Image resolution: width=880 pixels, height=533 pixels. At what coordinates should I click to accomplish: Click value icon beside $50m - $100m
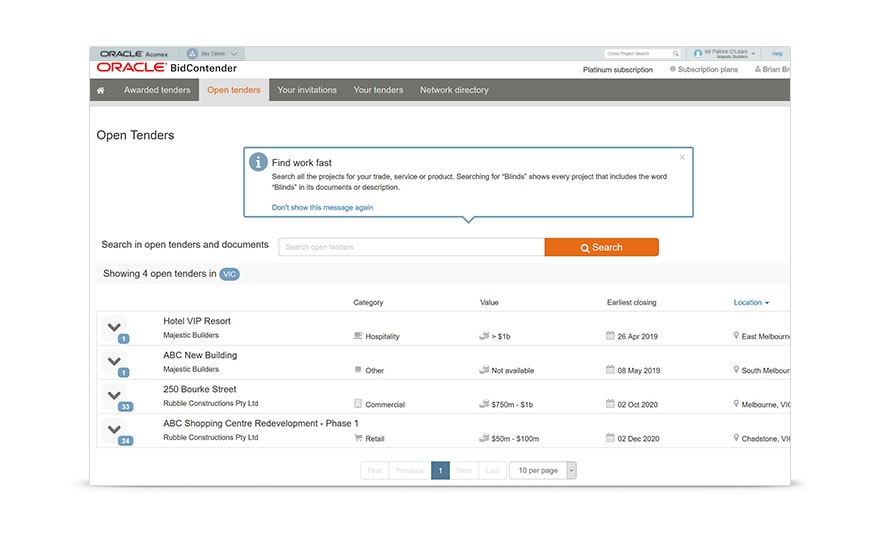click(x=484, y=438)
